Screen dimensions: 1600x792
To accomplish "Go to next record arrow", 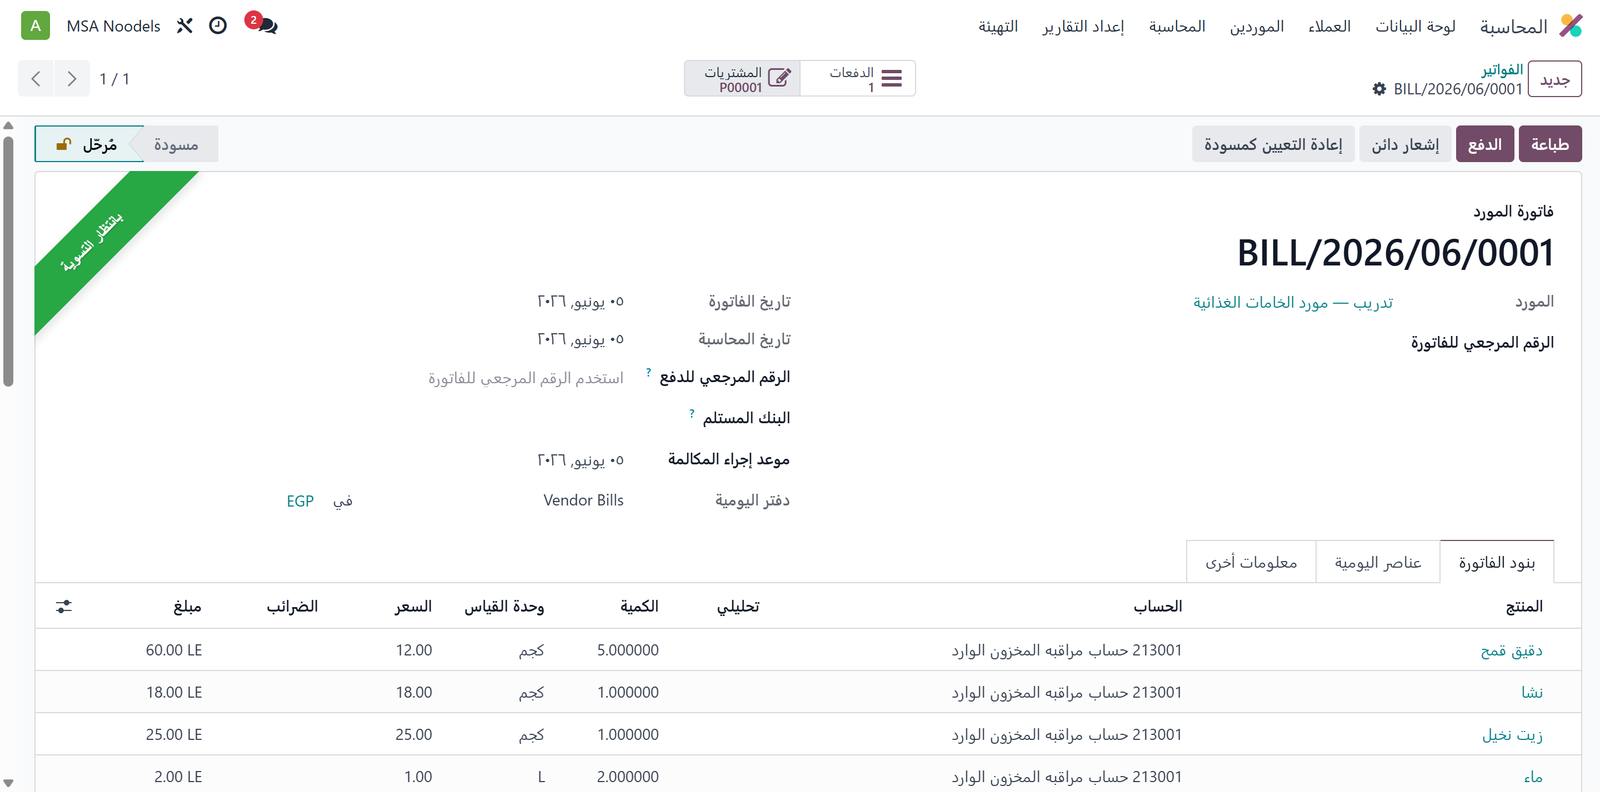I will pos(71,79).
